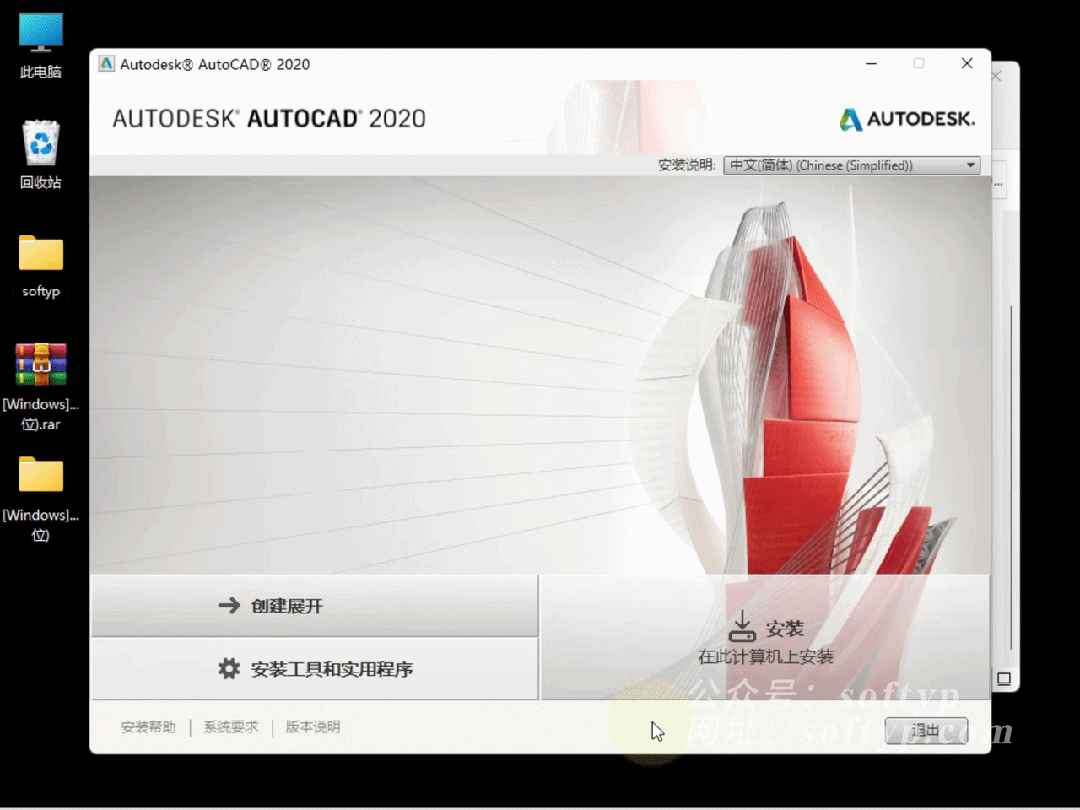Click the 退出 button
The image size is (1080, 810).
click(926, 730)
